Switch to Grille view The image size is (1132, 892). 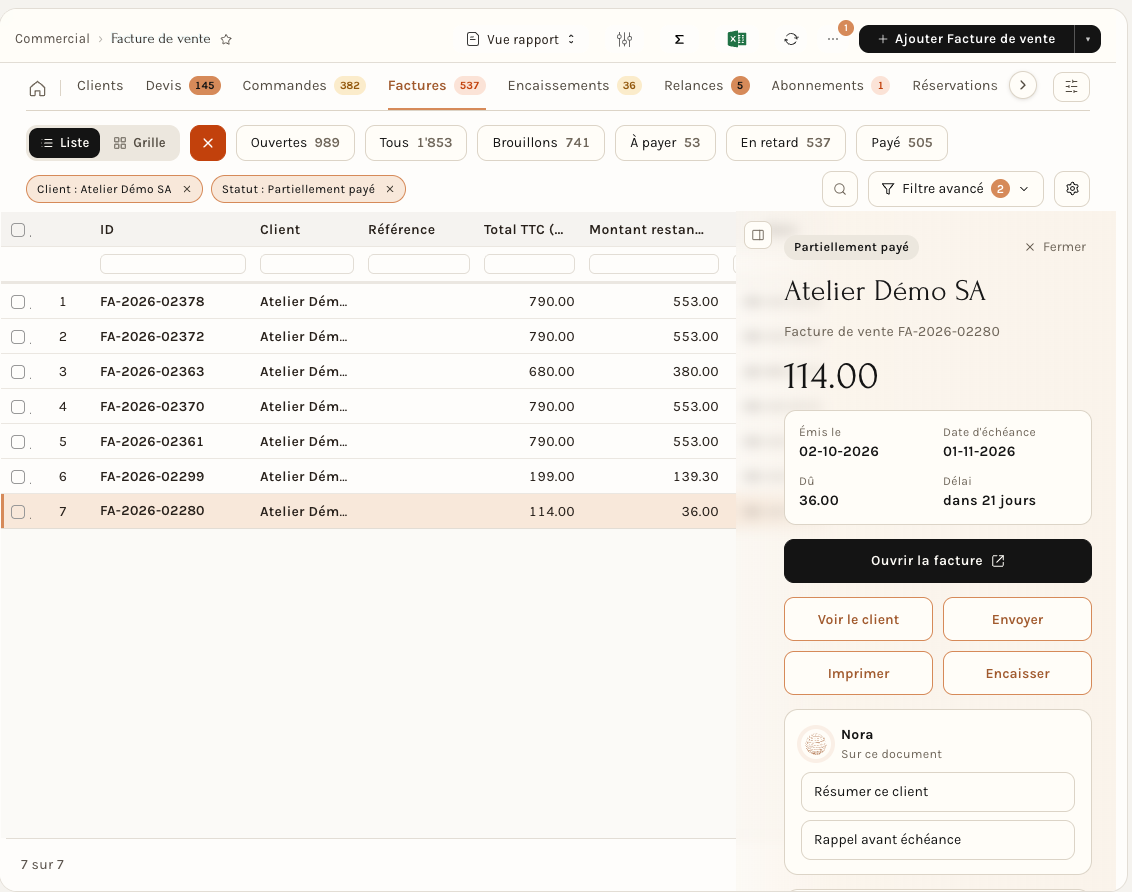point(140,143)
